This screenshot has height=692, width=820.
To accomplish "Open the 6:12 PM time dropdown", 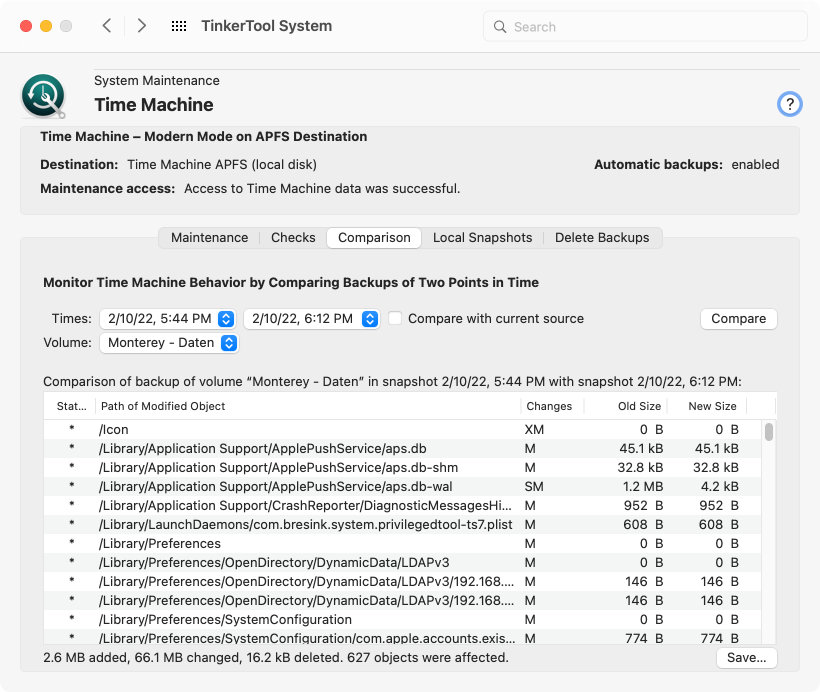I will [x=312, y=319].
